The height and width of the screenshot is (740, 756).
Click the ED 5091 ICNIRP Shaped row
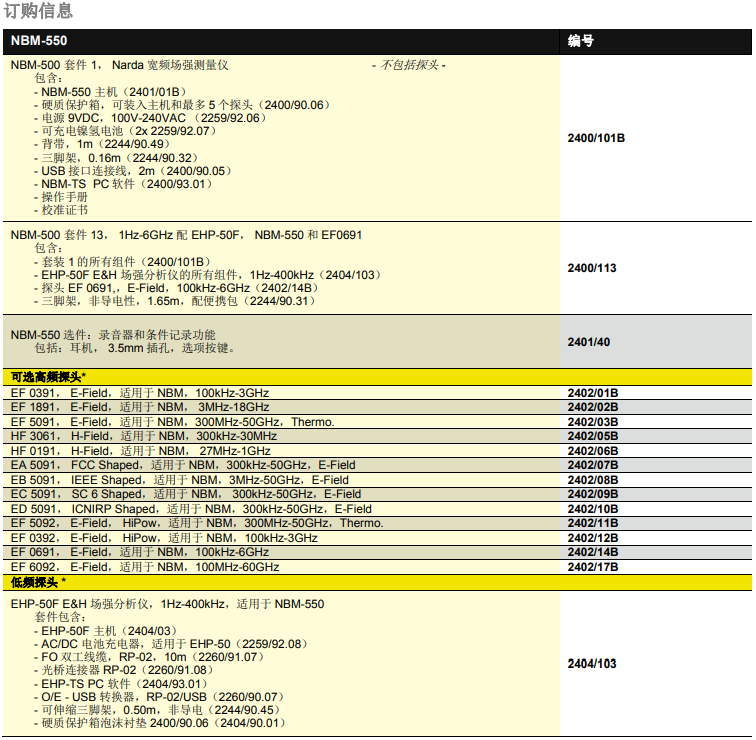[x=191, y=509]
